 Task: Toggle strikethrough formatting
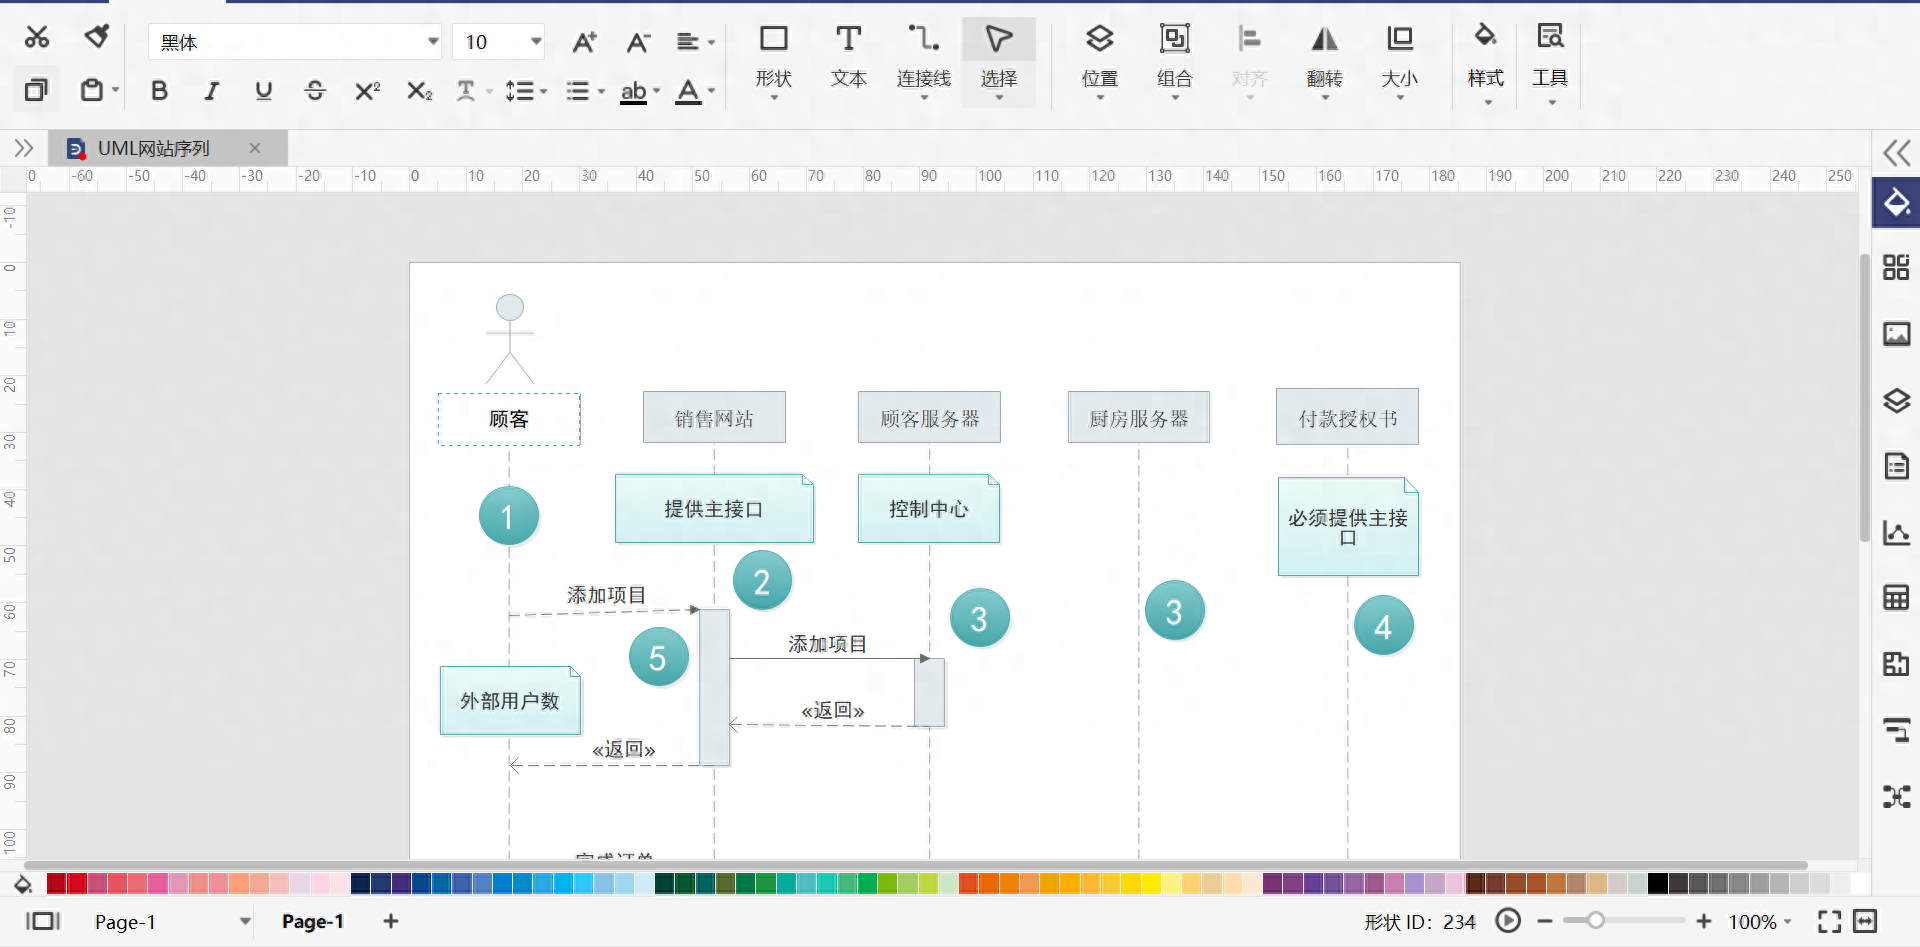click(x=315, y=91)
